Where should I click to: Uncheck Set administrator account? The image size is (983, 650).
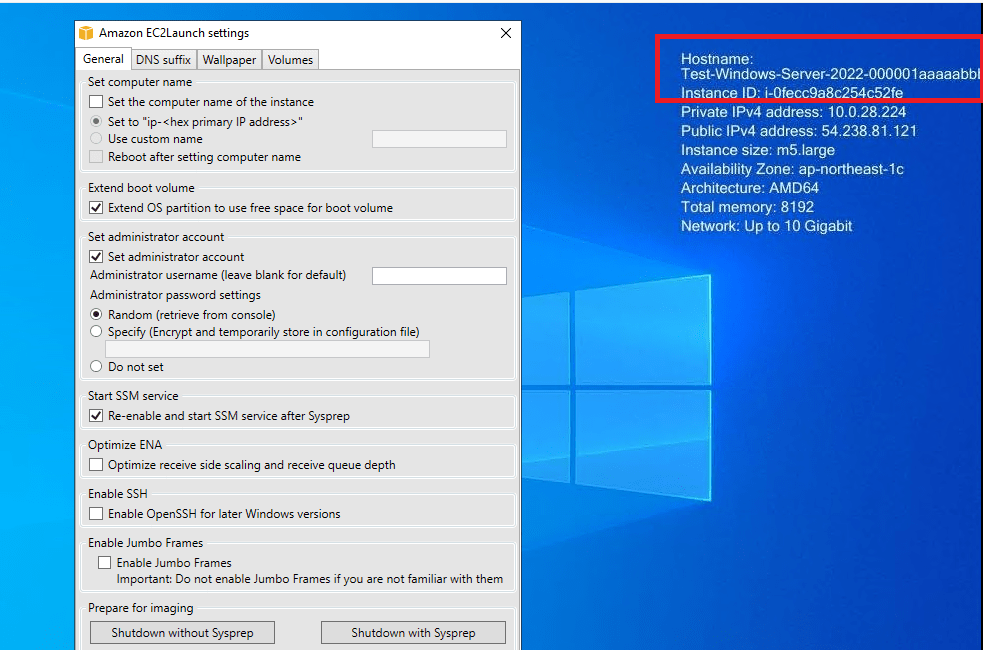96,256
